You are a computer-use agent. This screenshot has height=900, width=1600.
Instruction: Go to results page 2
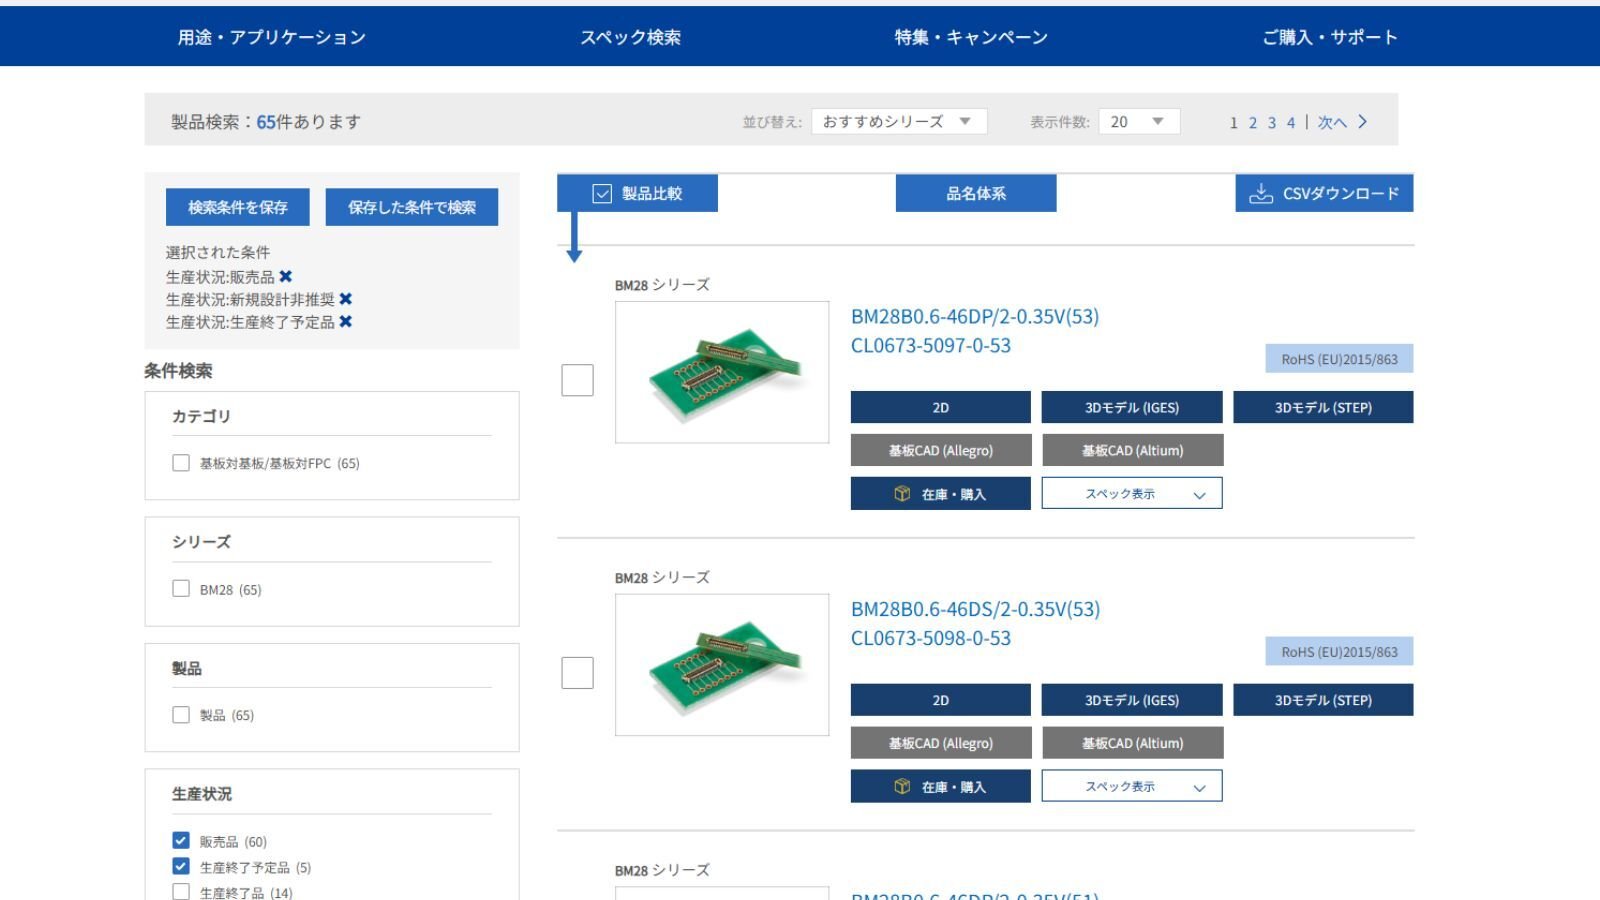pyautogui.click(x=1252, y=123)
